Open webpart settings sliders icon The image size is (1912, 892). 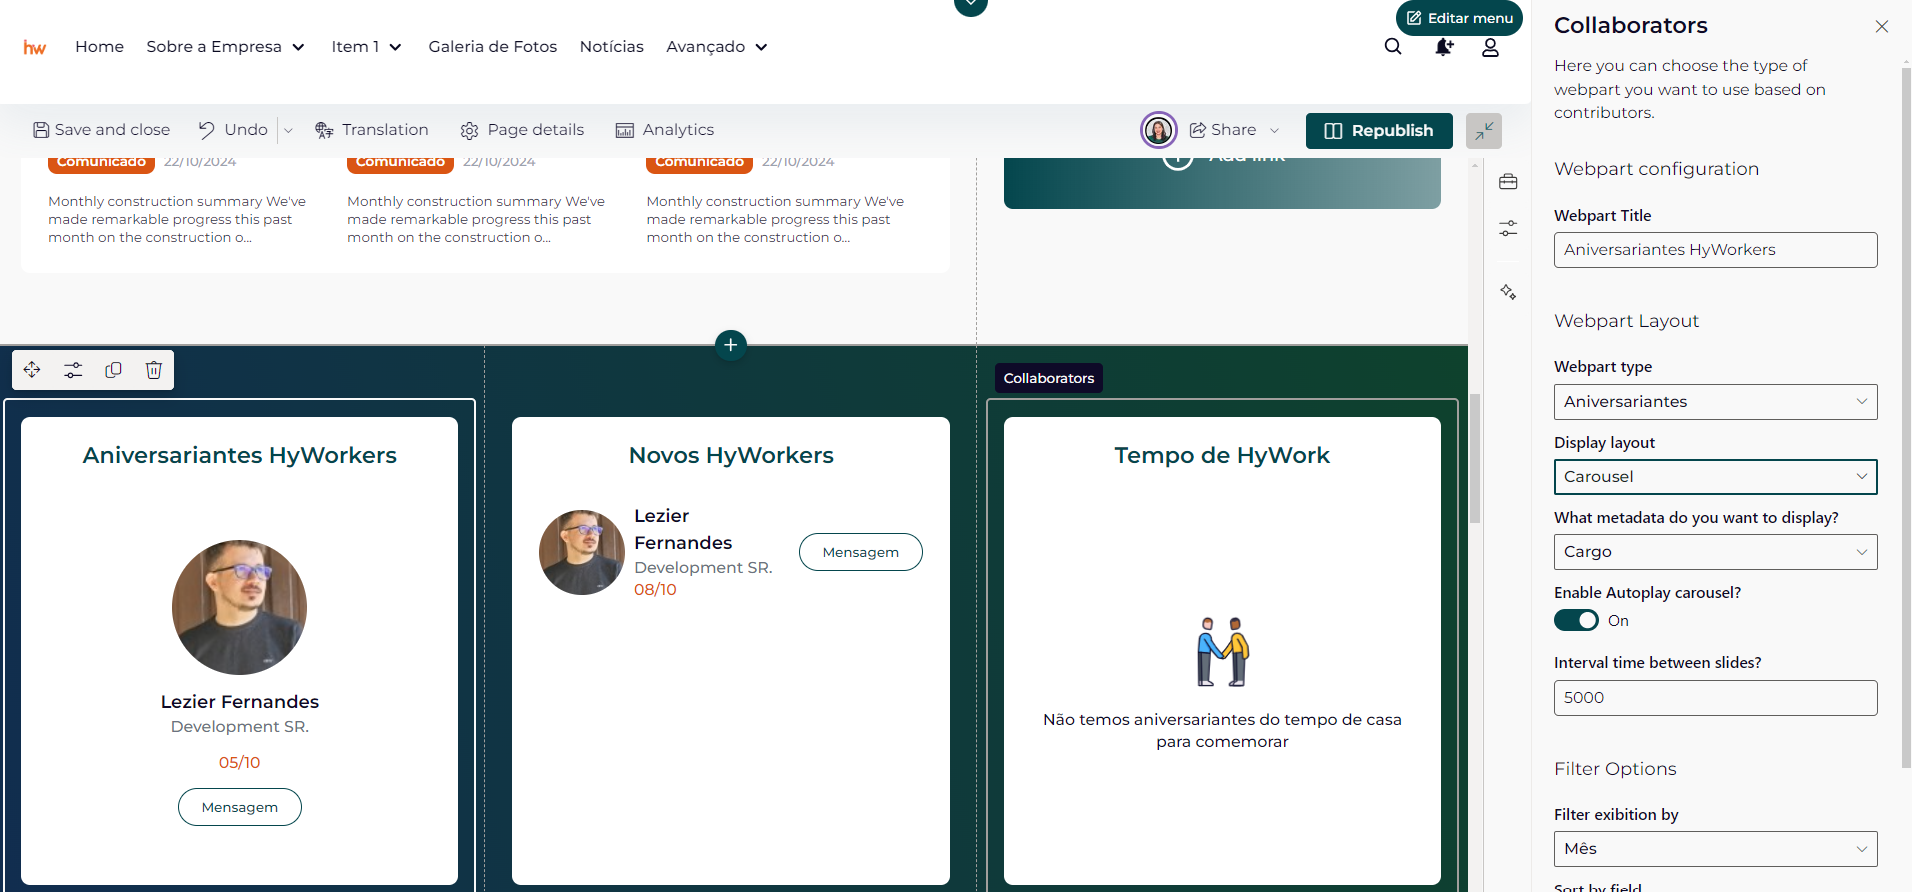coord(73,370)
